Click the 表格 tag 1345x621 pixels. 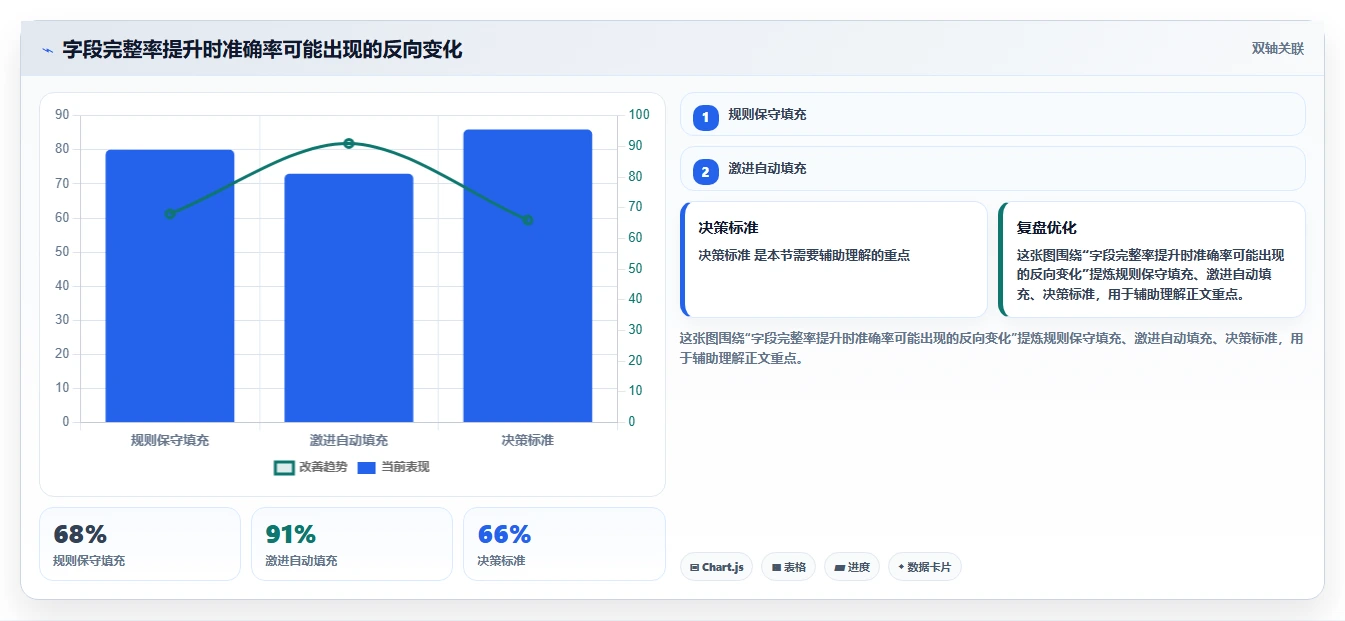(x=788, y=567)
